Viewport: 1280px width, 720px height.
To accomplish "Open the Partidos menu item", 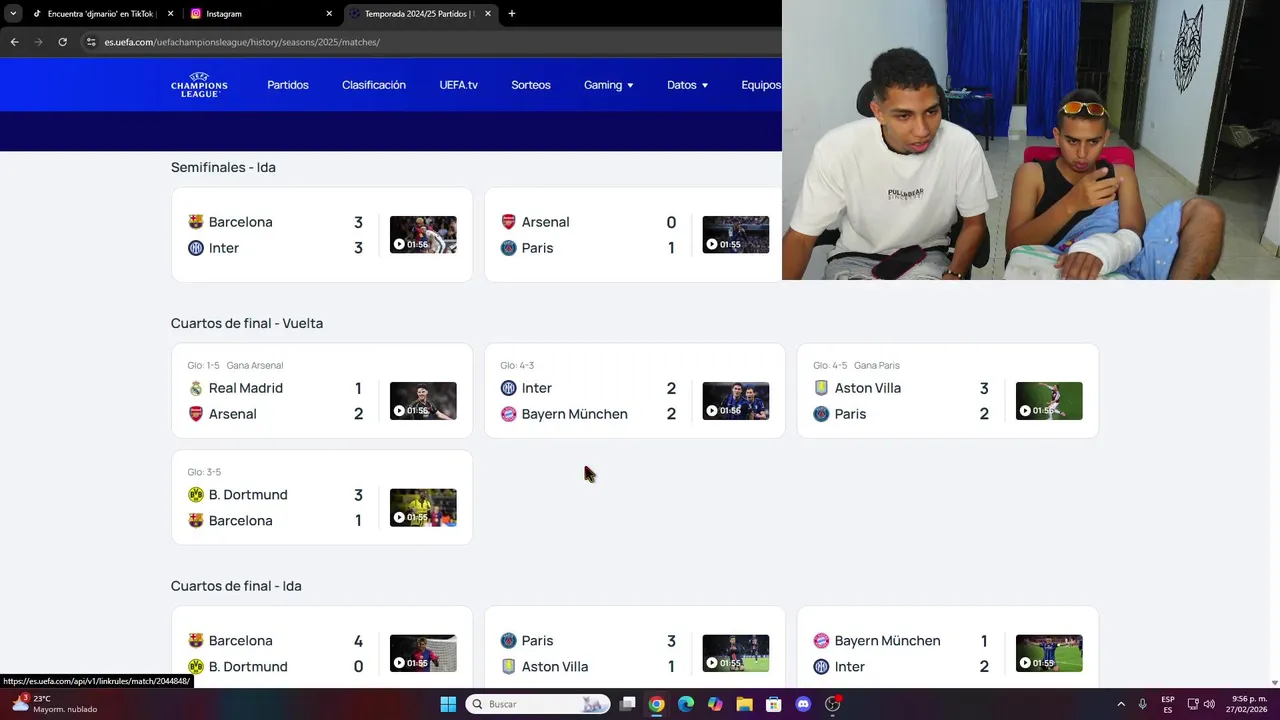I will (x=288, y=85).
